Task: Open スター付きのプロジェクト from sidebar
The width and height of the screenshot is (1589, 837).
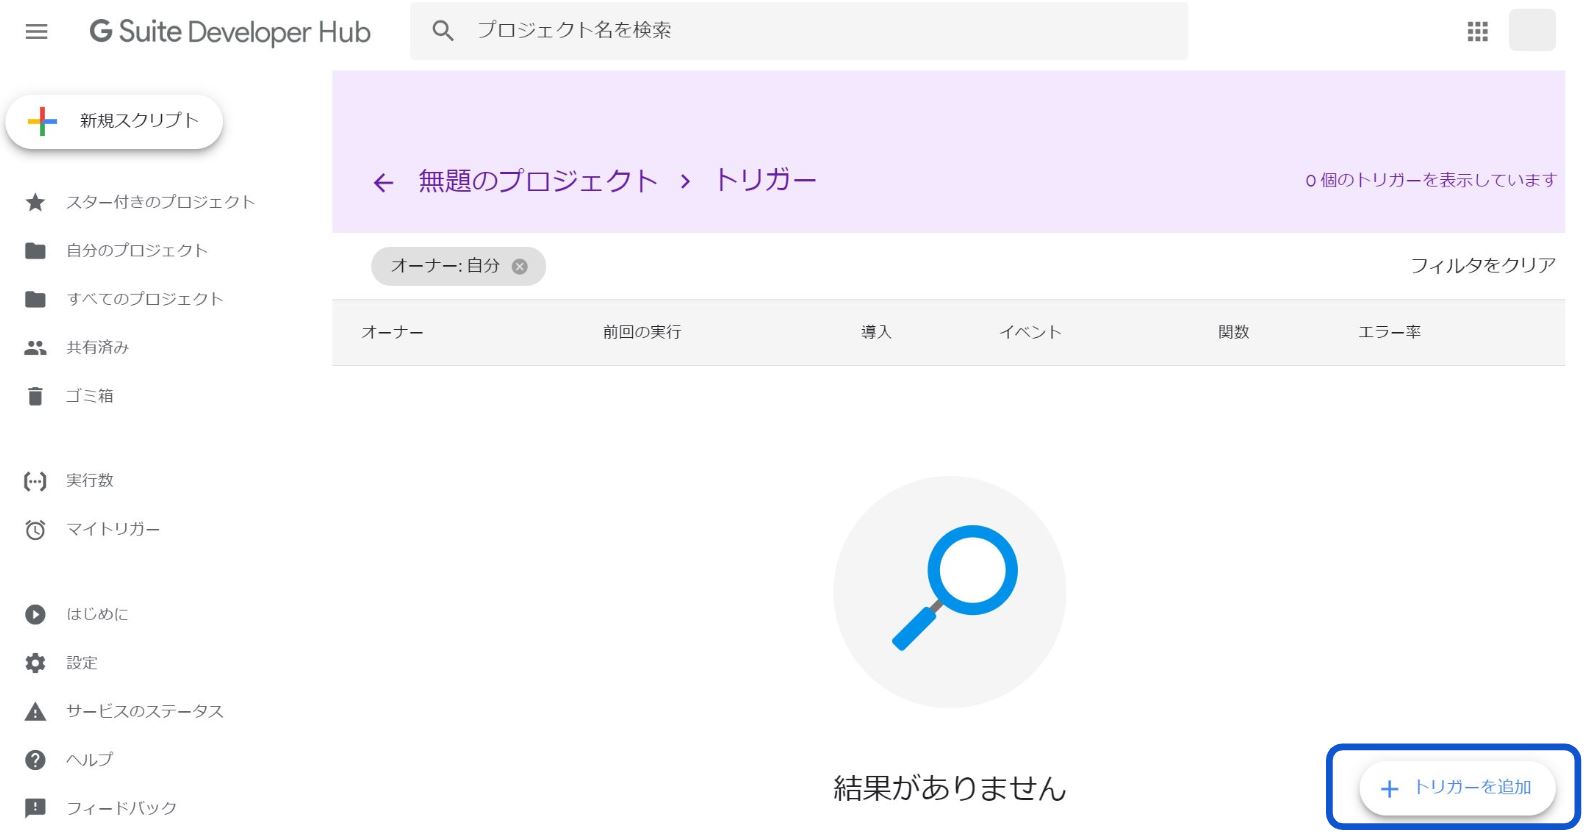Action: (x=160, y=202)
